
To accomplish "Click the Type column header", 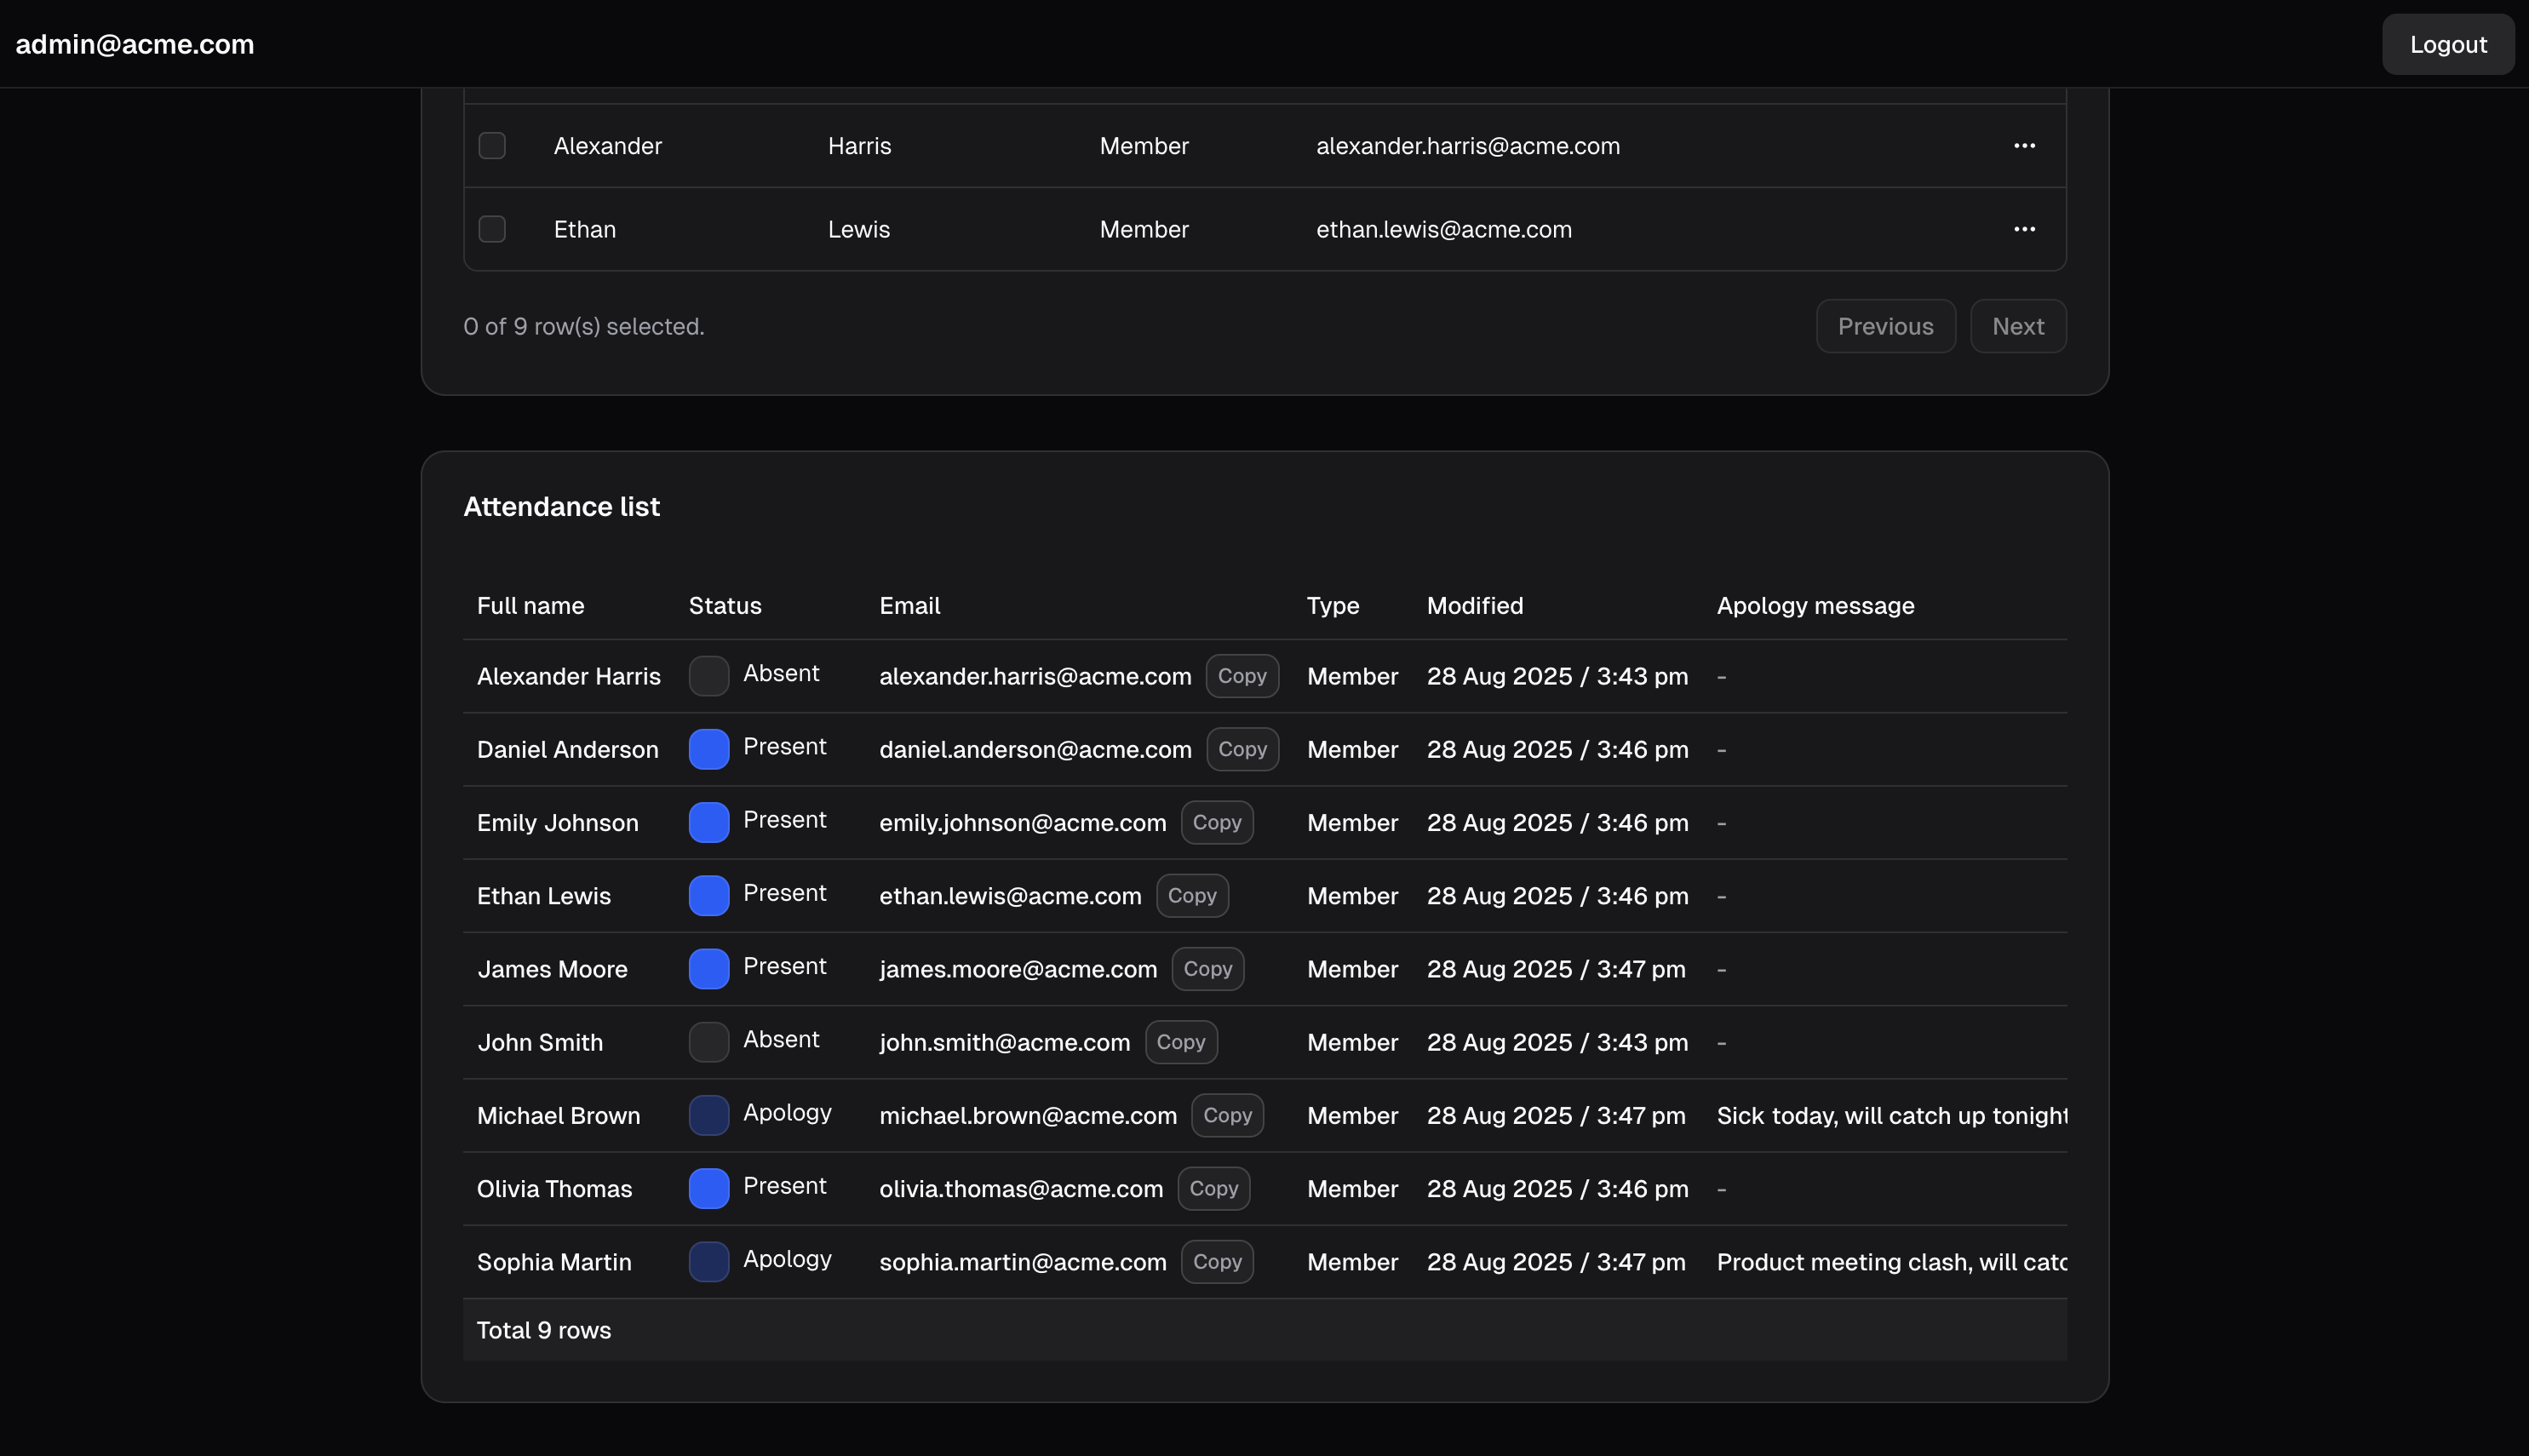I will coord(1332,605).
